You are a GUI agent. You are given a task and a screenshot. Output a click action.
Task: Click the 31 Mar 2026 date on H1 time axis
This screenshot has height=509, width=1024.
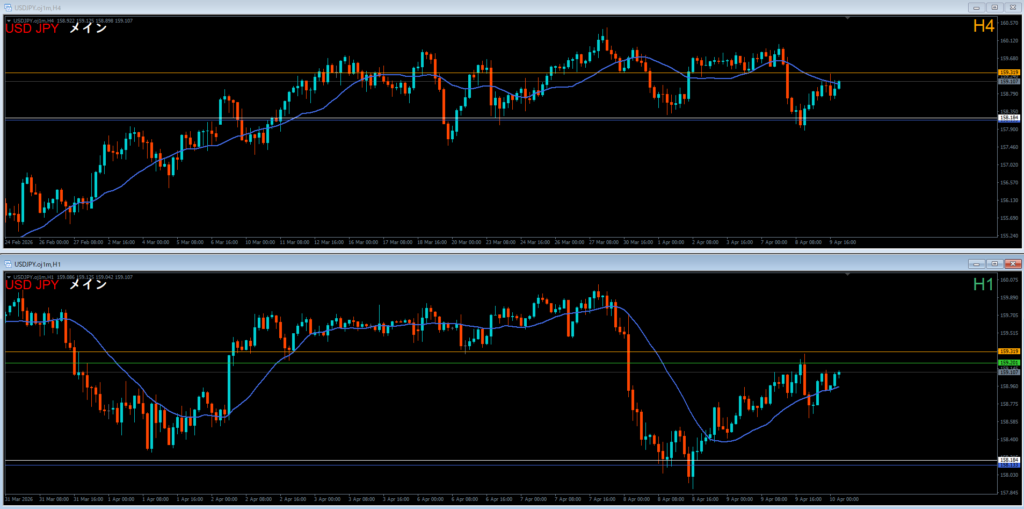coord(17,499)
